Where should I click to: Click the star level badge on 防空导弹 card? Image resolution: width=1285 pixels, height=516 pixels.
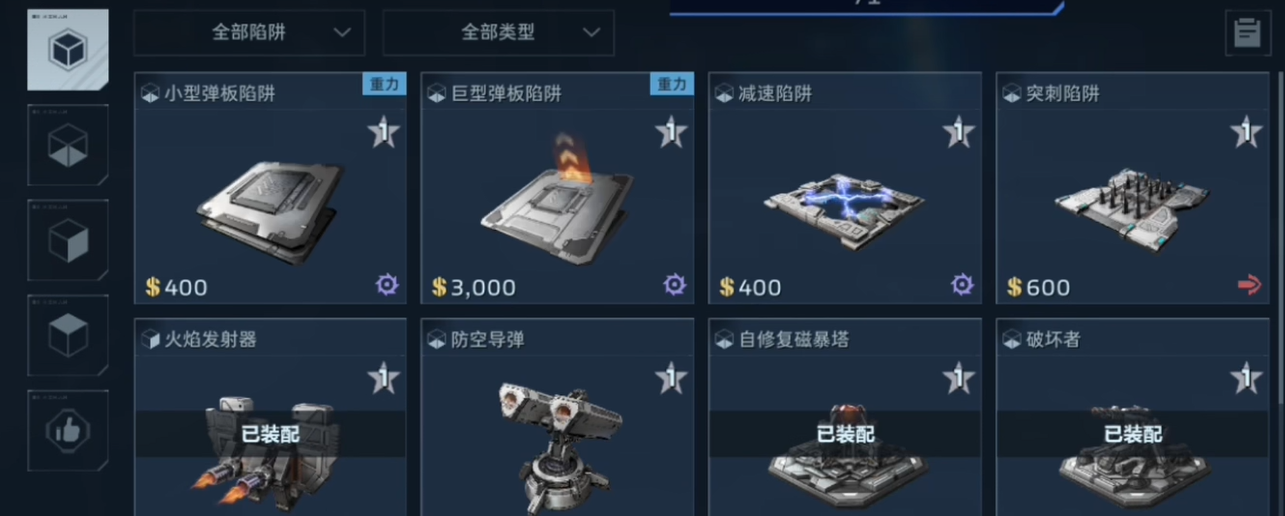(671, 378)
